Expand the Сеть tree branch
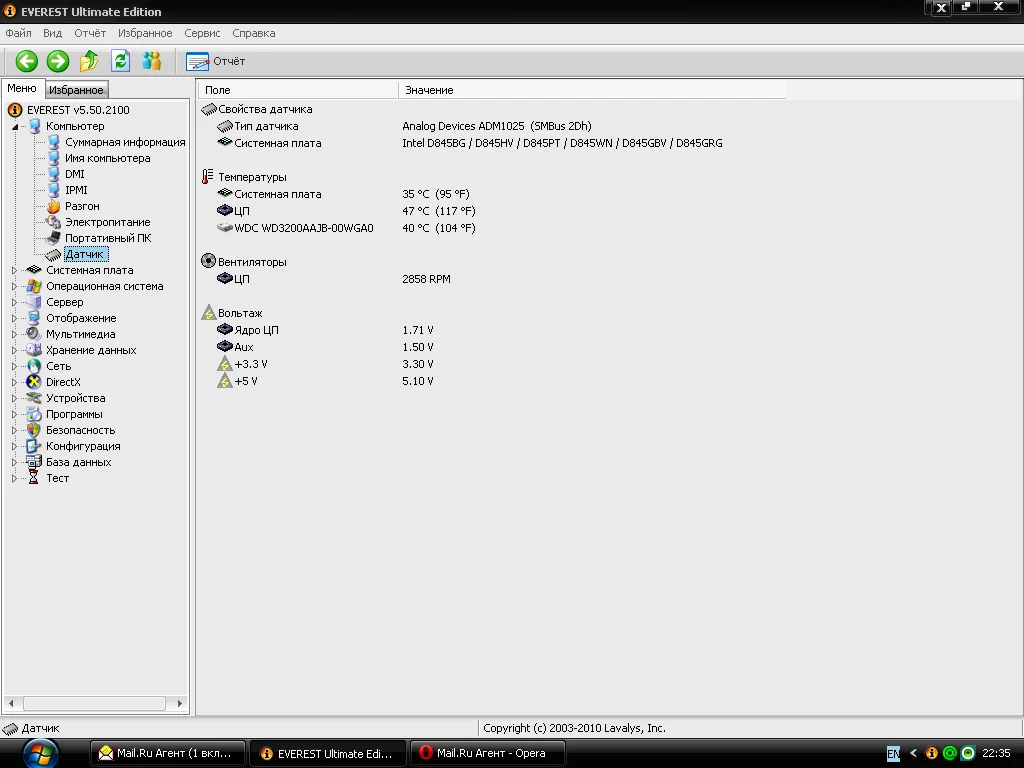 pos(14,366)
